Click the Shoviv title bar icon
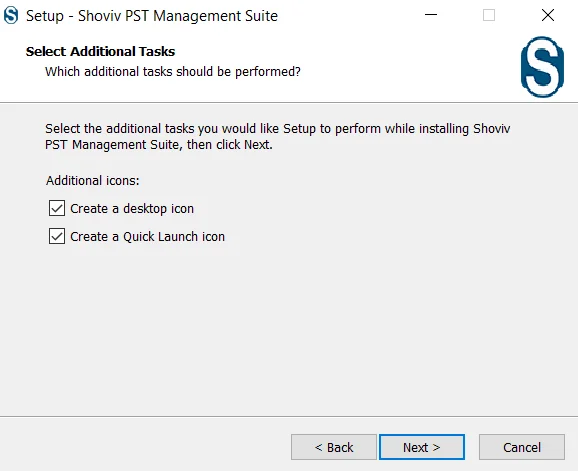 (x=11, y=15)
